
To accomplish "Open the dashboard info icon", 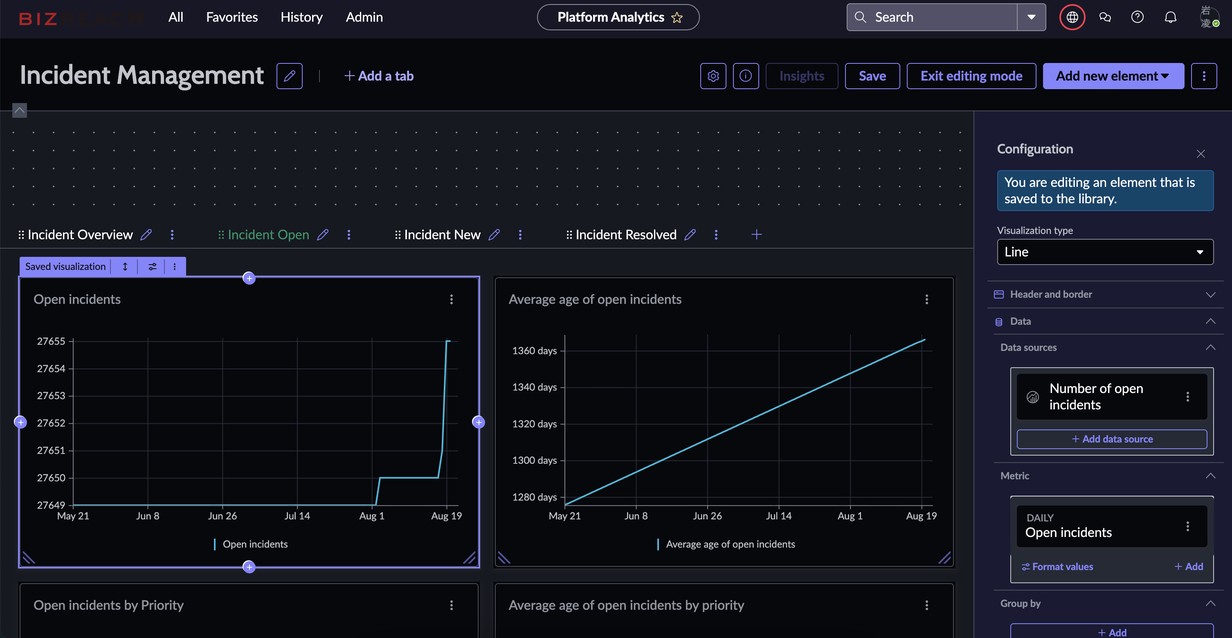I will tap(745, 76).
